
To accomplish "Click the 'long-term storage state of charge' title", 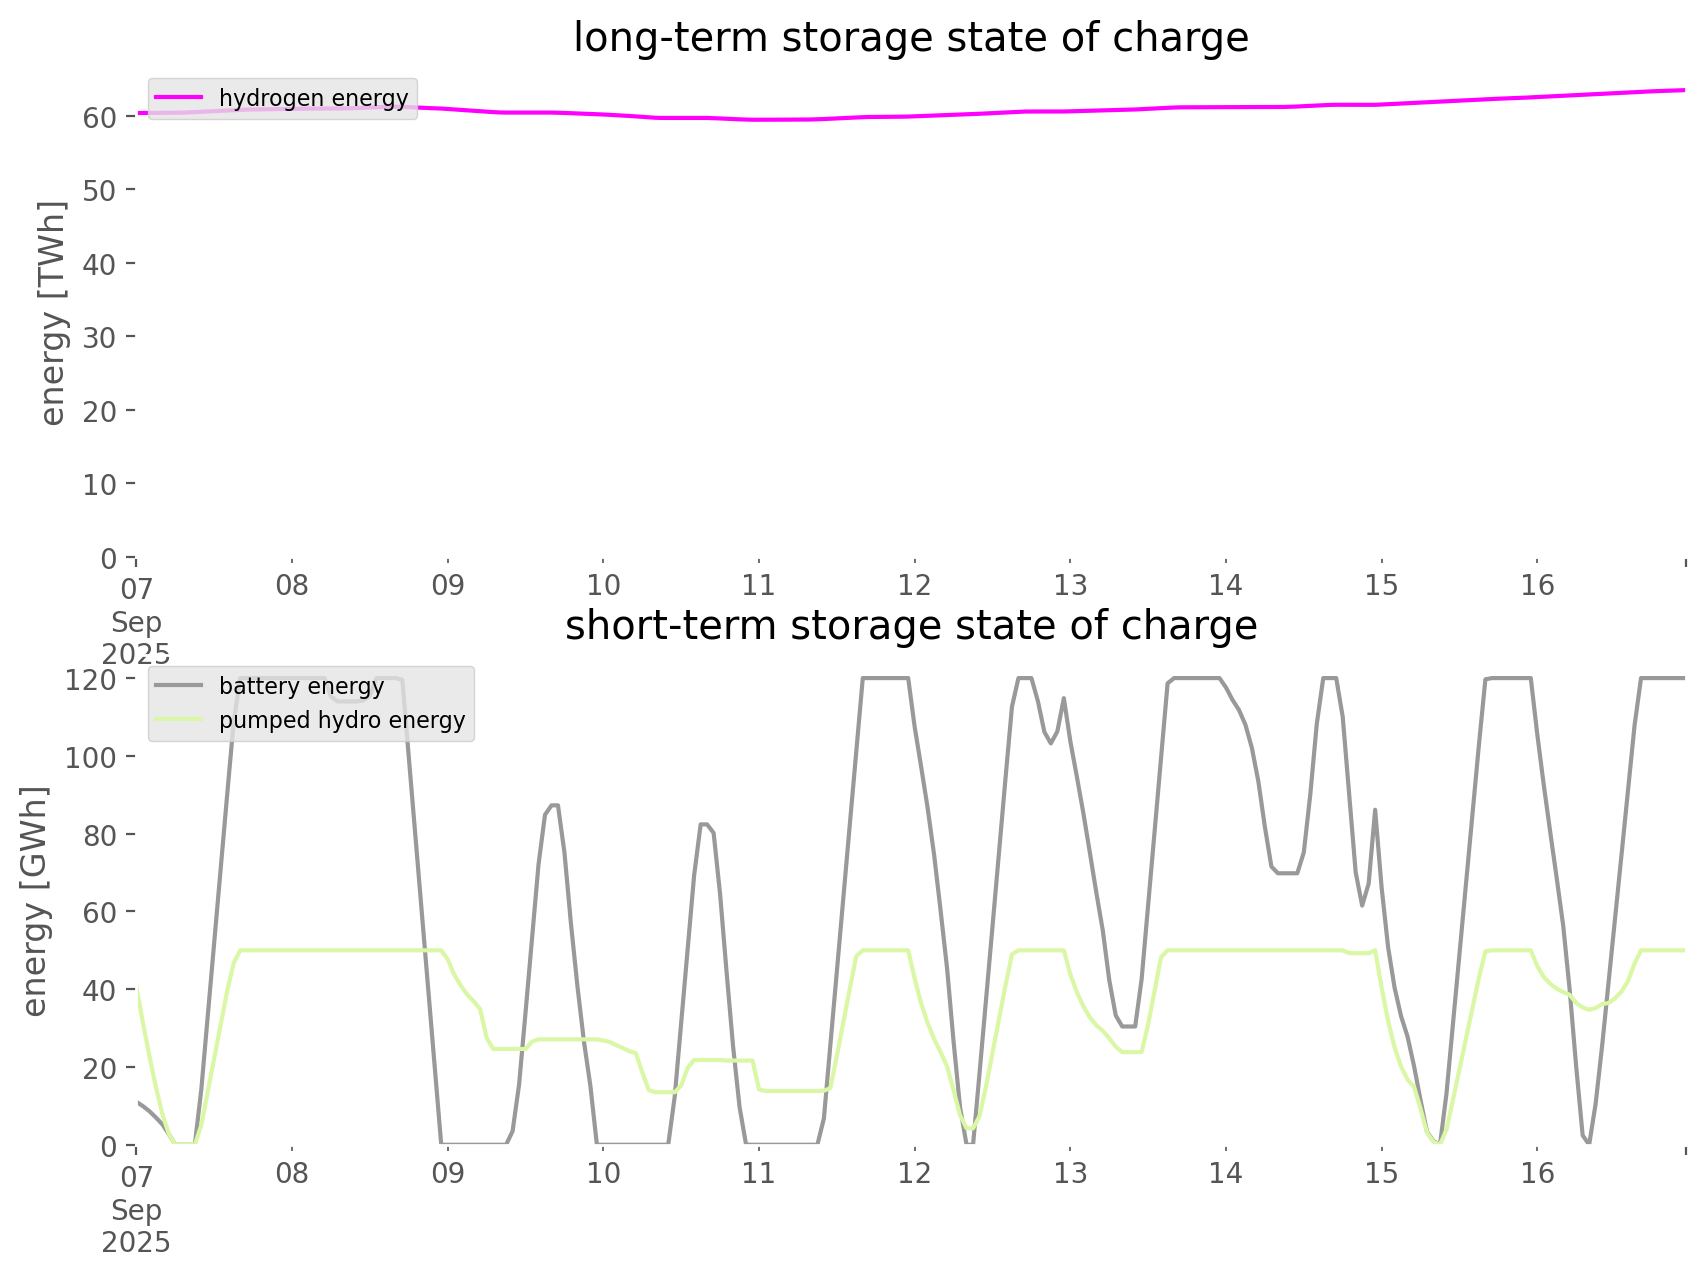I will (910, 38).
